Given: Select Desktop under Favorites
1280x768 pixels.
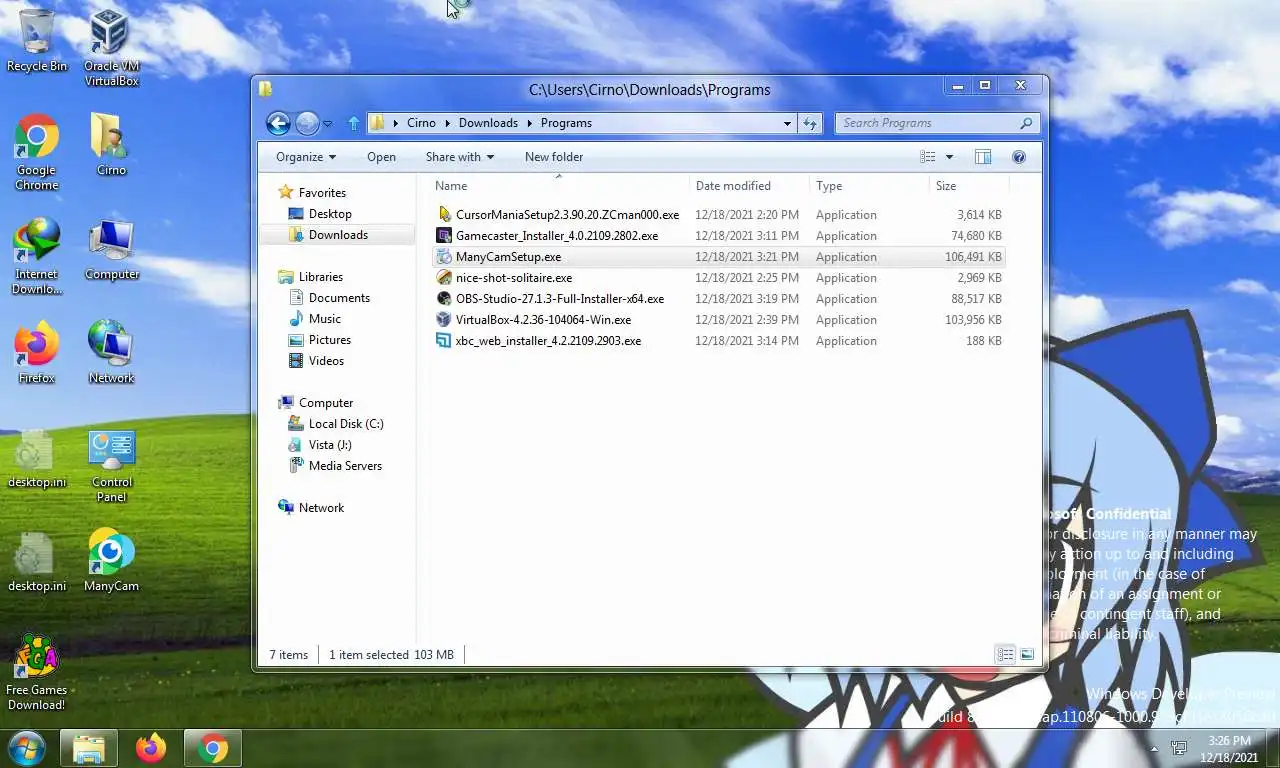Looking at the screenshot, I should (x=330, y=214).
